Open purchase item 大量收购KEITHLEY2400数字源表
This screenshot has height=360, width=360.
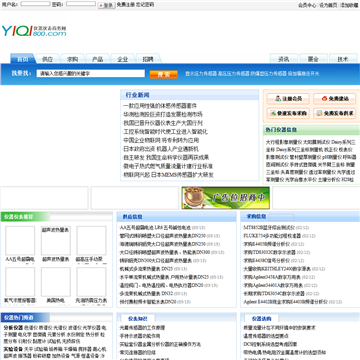pos(277,269)
